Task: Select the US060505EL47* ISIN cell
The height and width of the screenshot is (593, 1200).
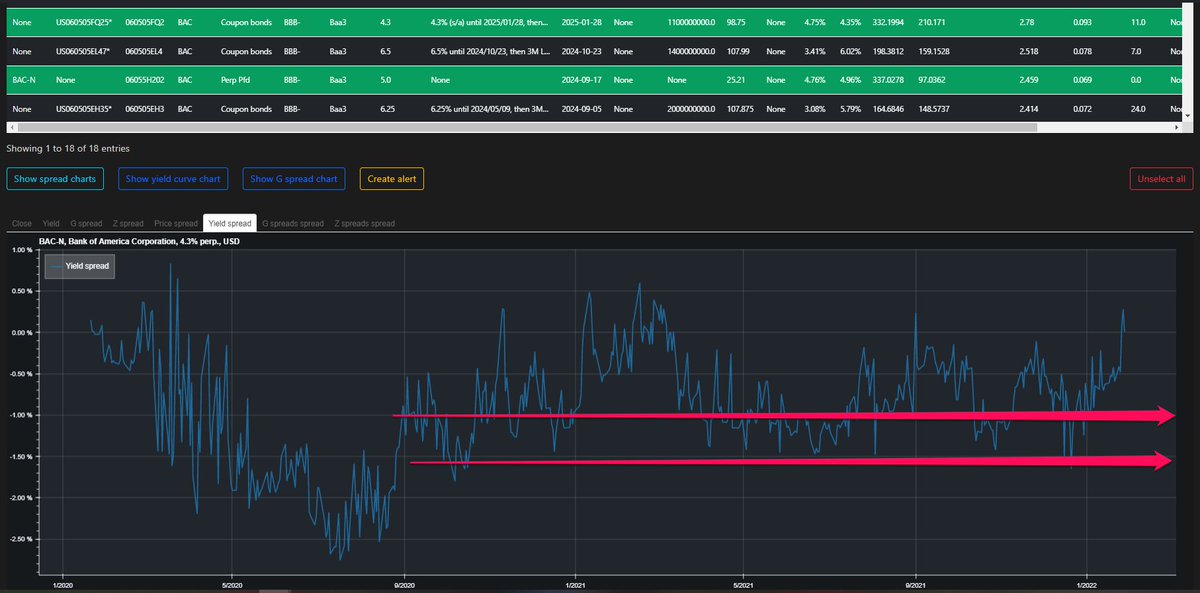Action: (x=82, y=50)
